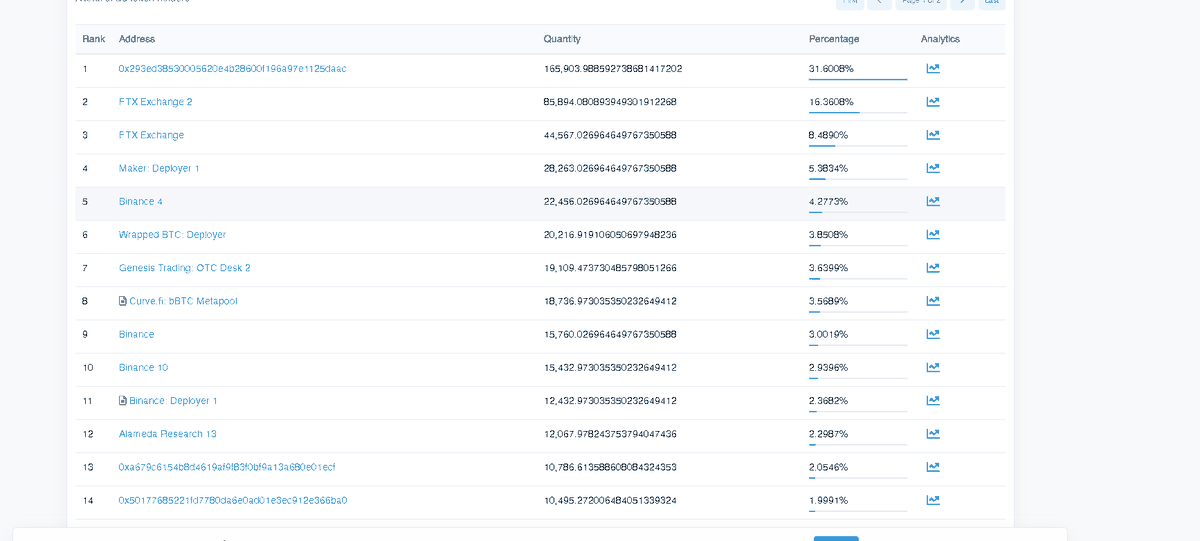Open analytics chart for FTX Exchange row
This screenshot has width=1200, height=541.
(x=933, y=135)
